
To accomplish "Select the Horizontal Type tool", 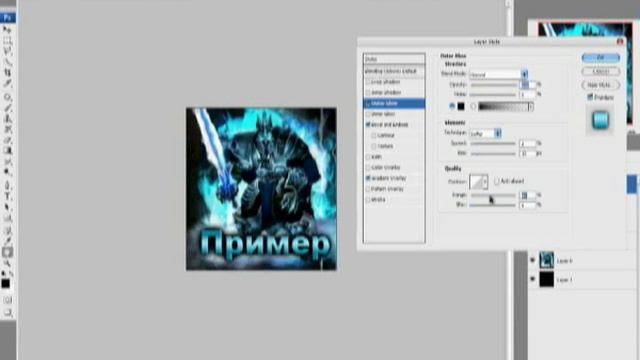I will coord(7,196).
